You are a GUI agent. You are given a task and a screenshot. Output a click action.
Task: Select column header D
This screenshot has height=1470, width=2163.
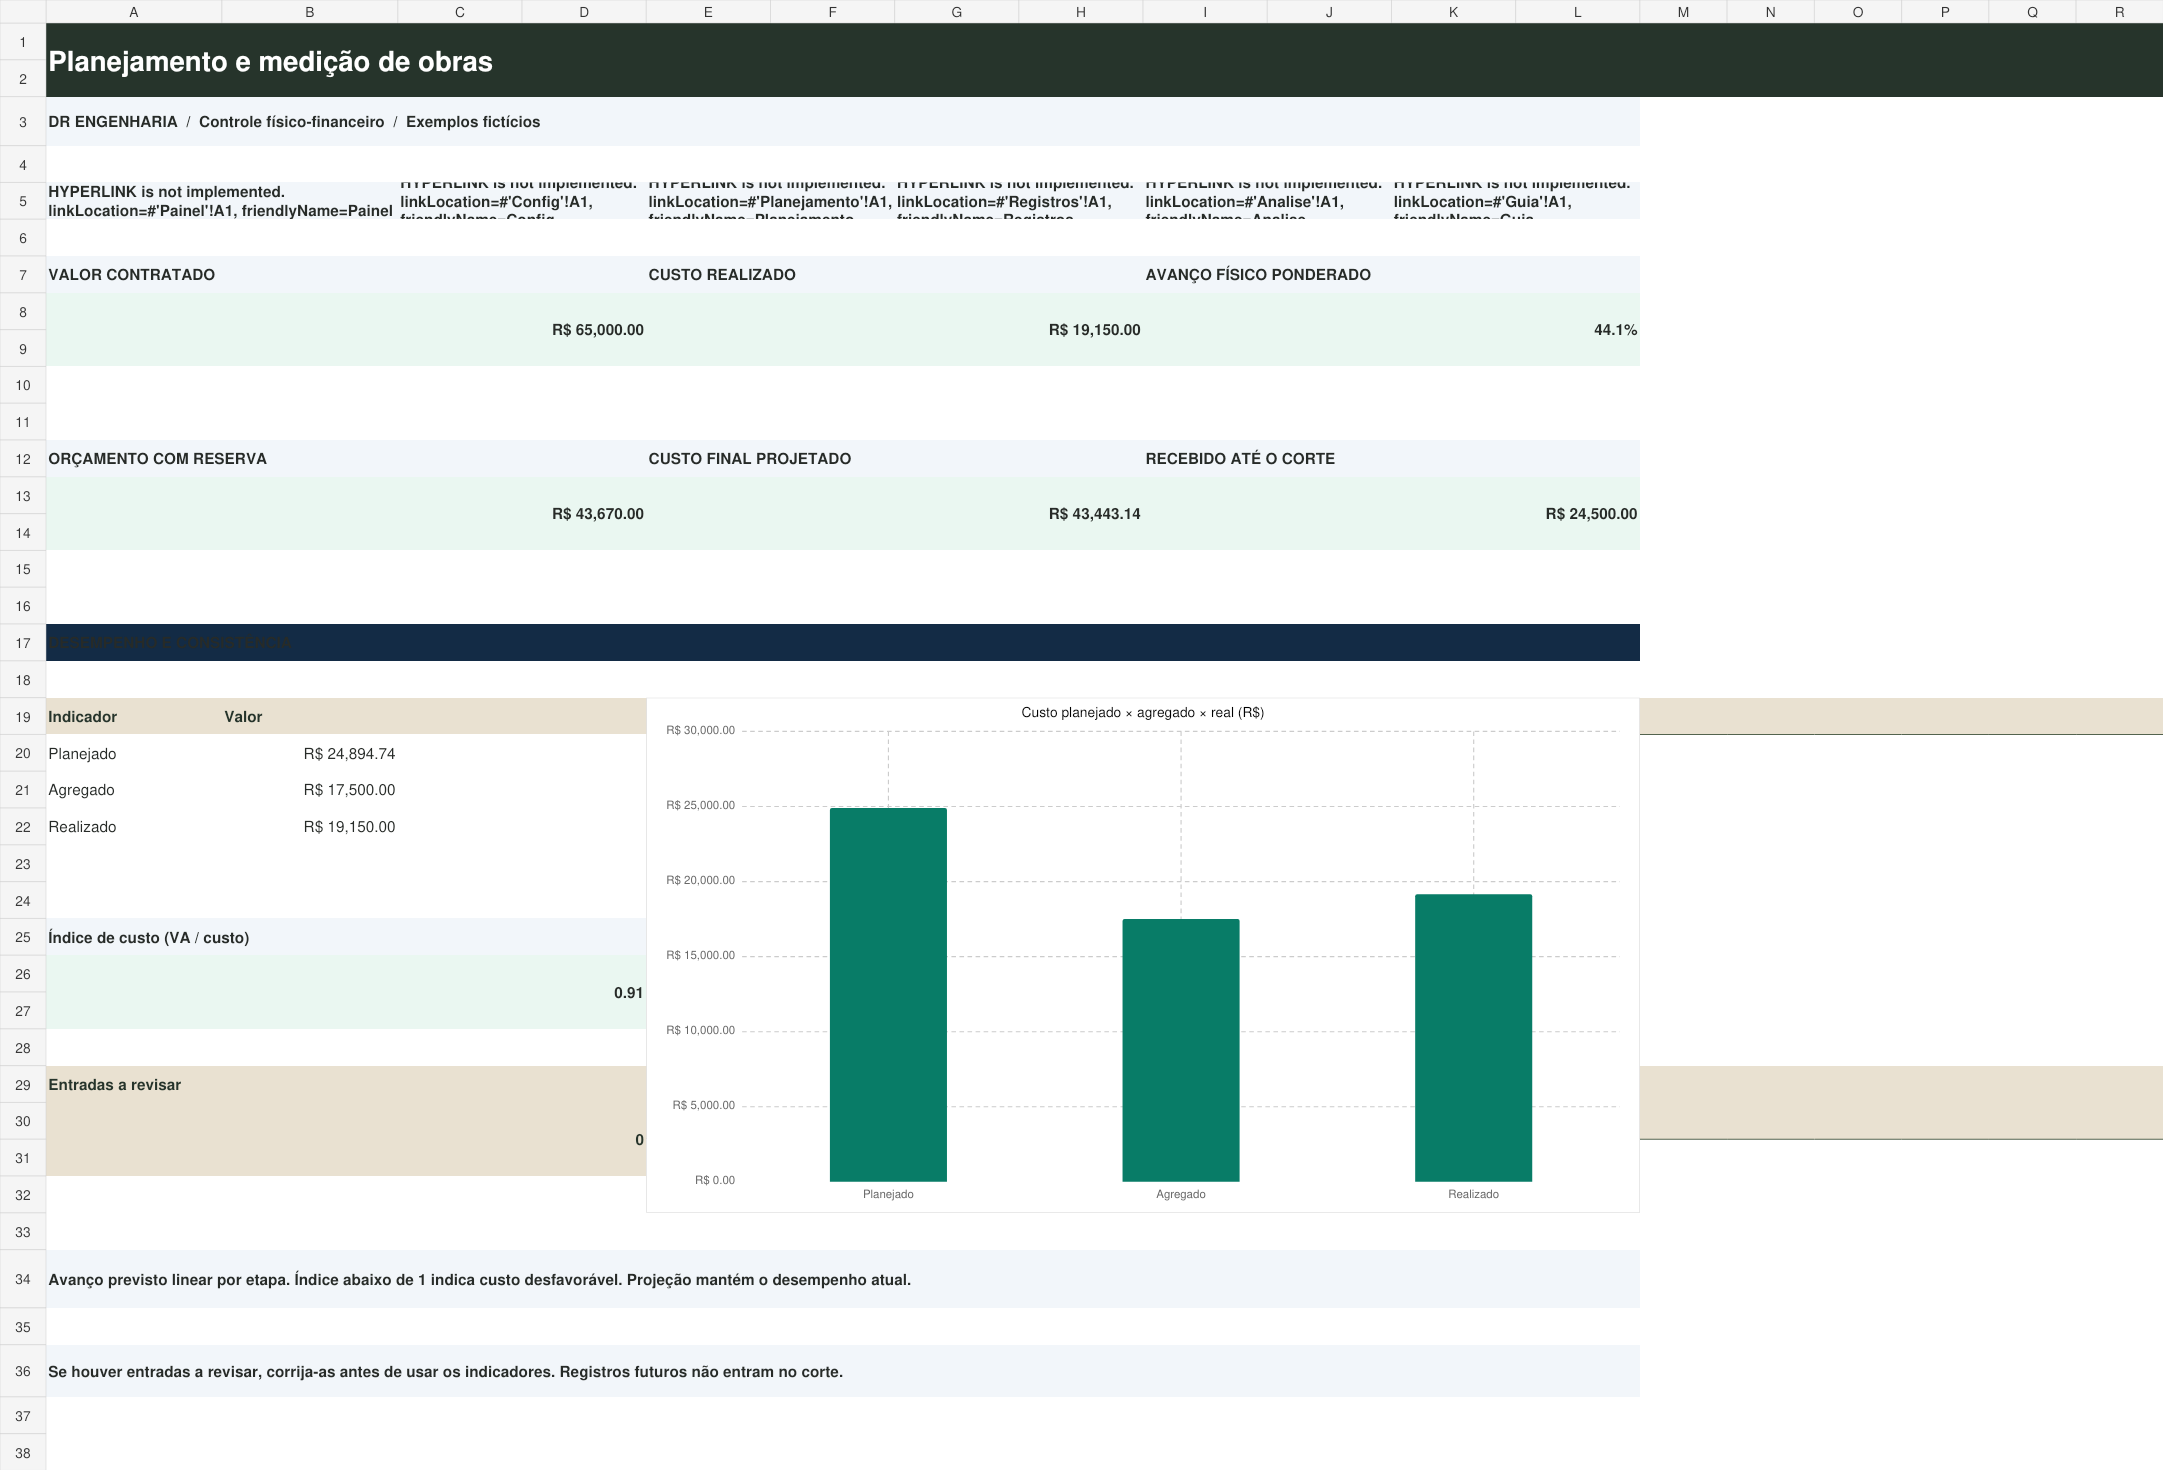tap(584, 12)
